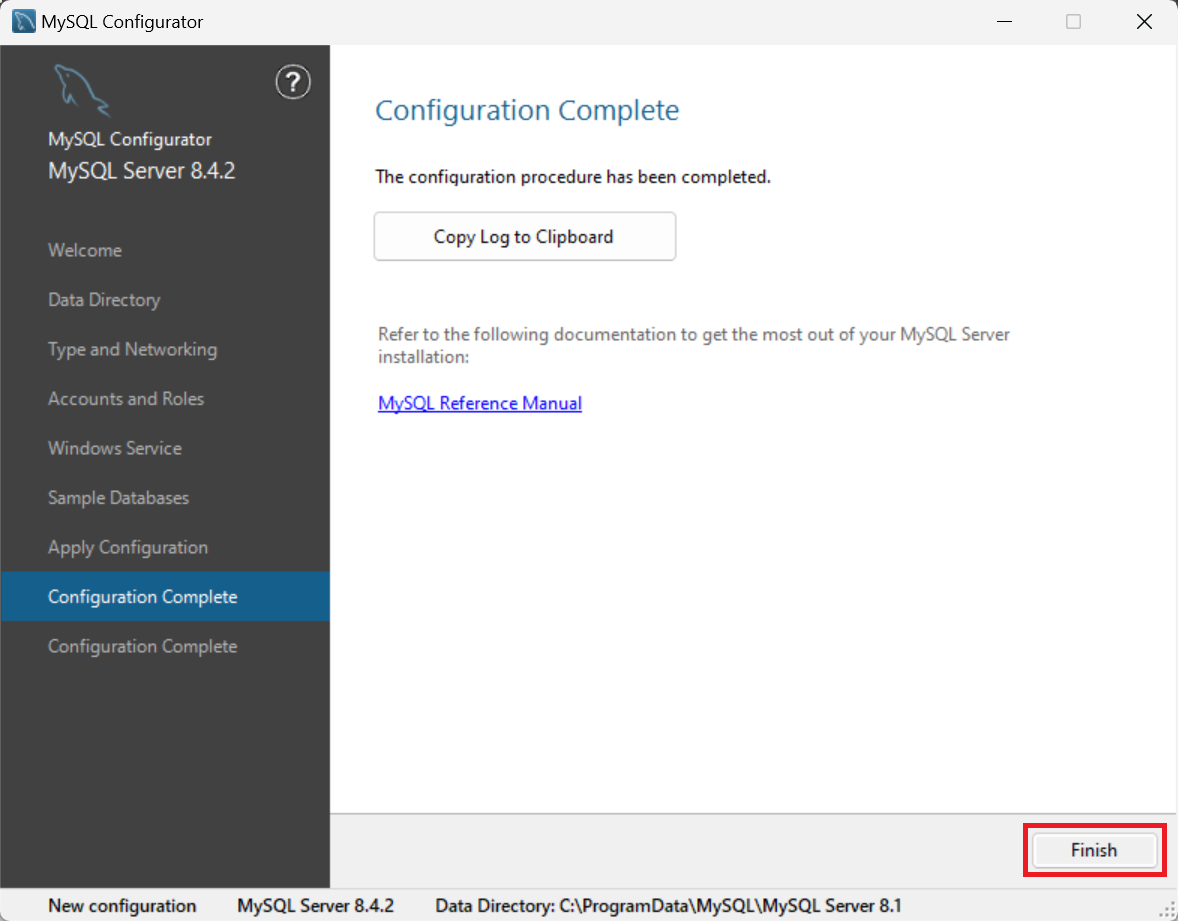Click 'MySQL Server 8.4.2' text in sidebar

pyautogui.click(x=142, y=171)
